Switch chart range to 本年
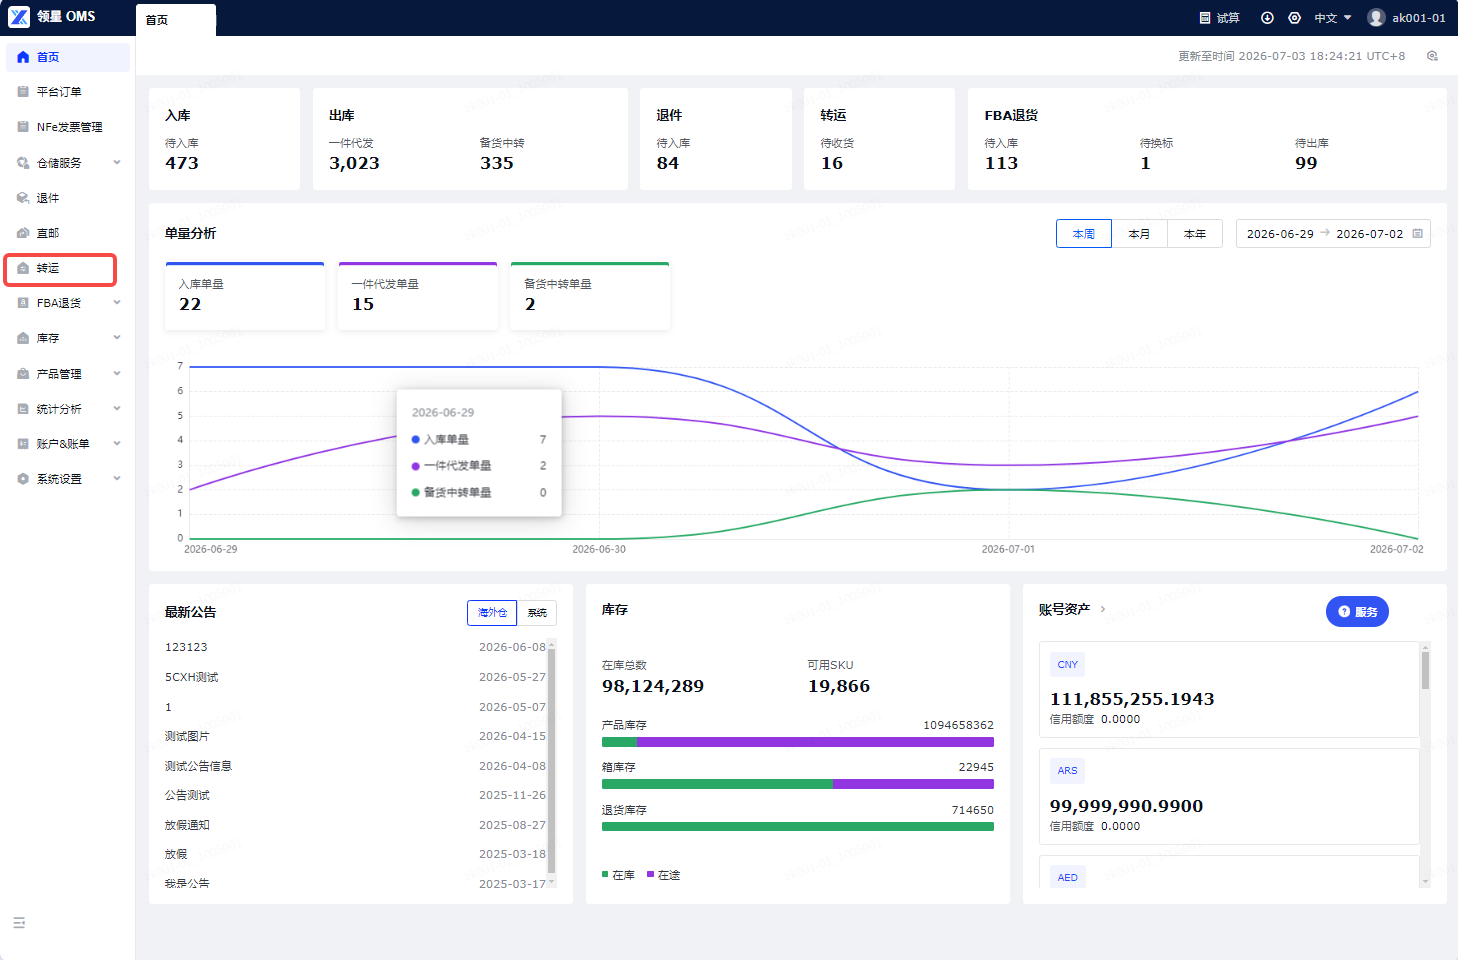1458x960 pixels. [x=1195, y=234]
